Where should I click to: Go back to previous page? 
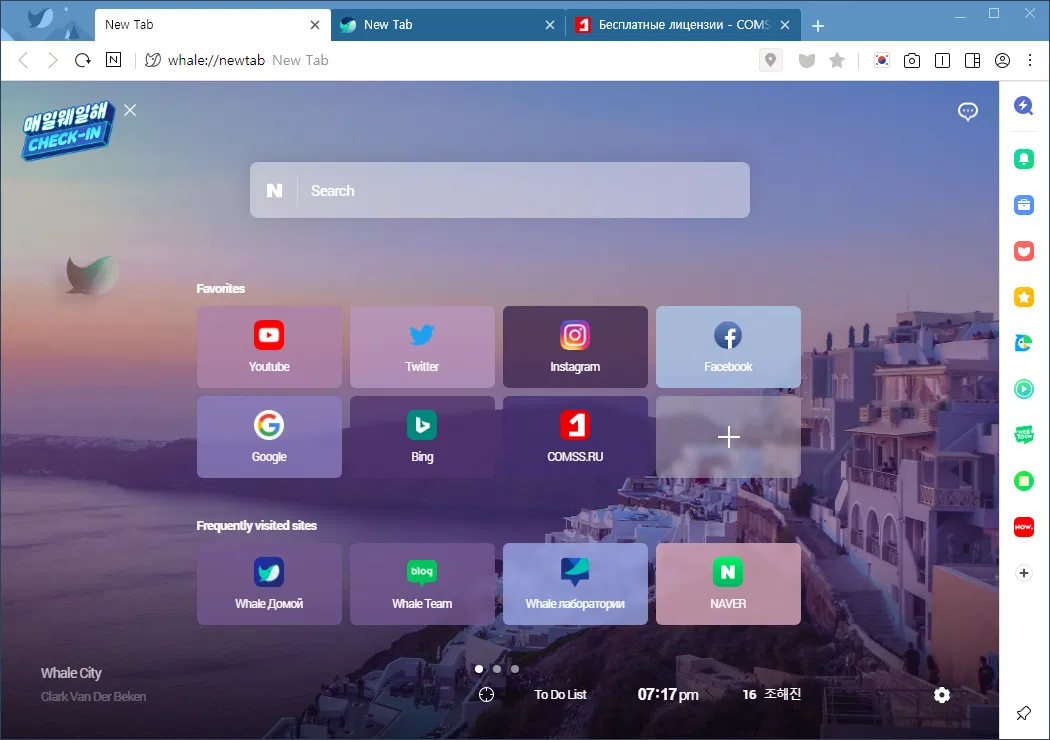tap(23, 60)
